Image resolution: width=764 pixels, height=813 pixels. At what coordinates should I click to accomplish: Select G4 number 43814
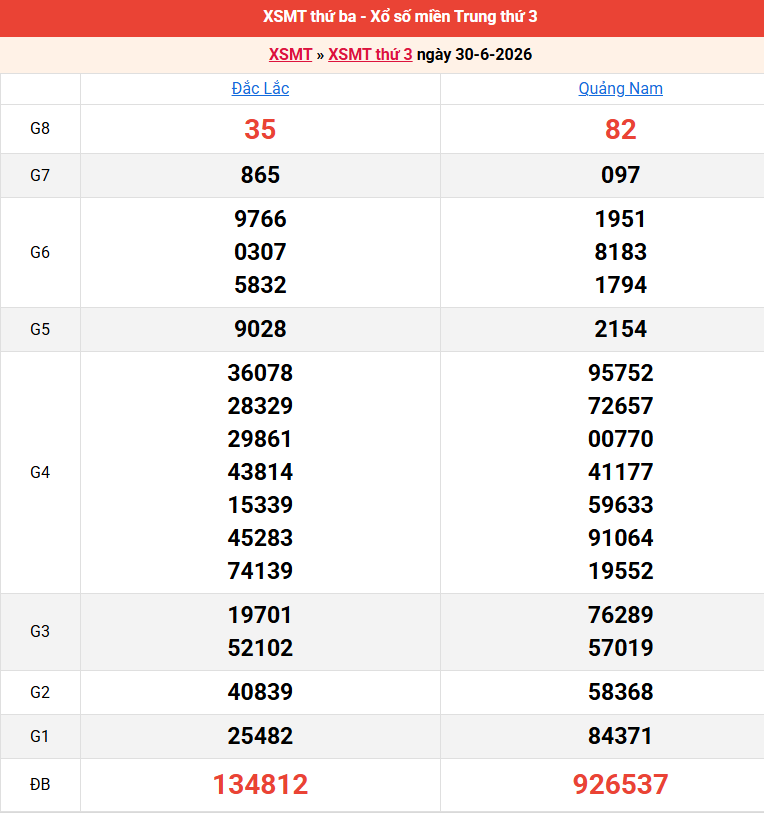coord(260,472)
